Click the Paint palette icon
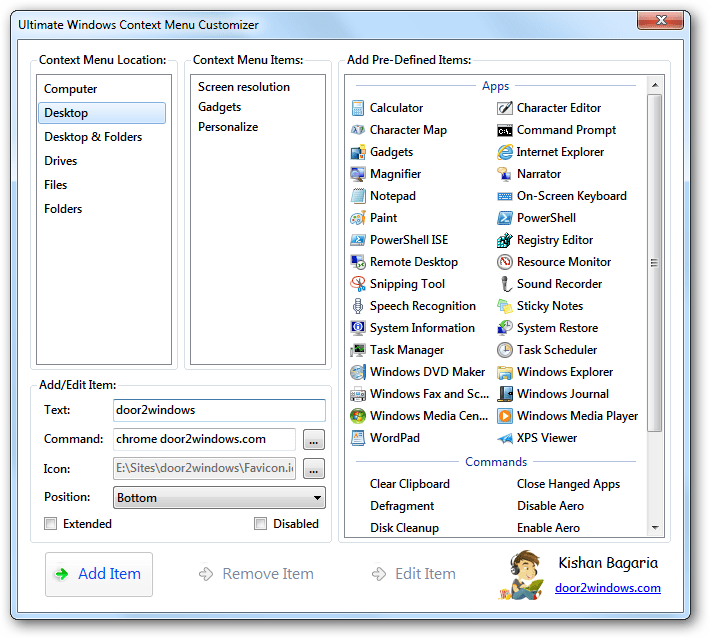The width and height of the screenshot is (709, 638). [358, 218]
